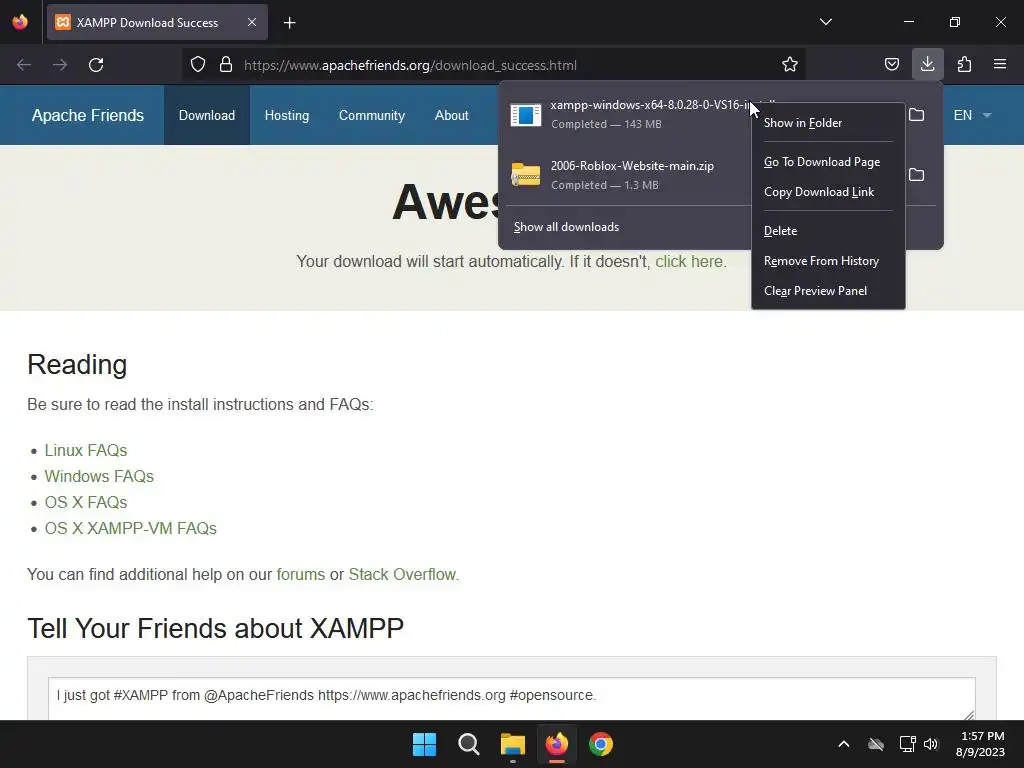This screenshot has width=1024, height=768.
Task: Open the network tray icon
Action: coord(907,744)
